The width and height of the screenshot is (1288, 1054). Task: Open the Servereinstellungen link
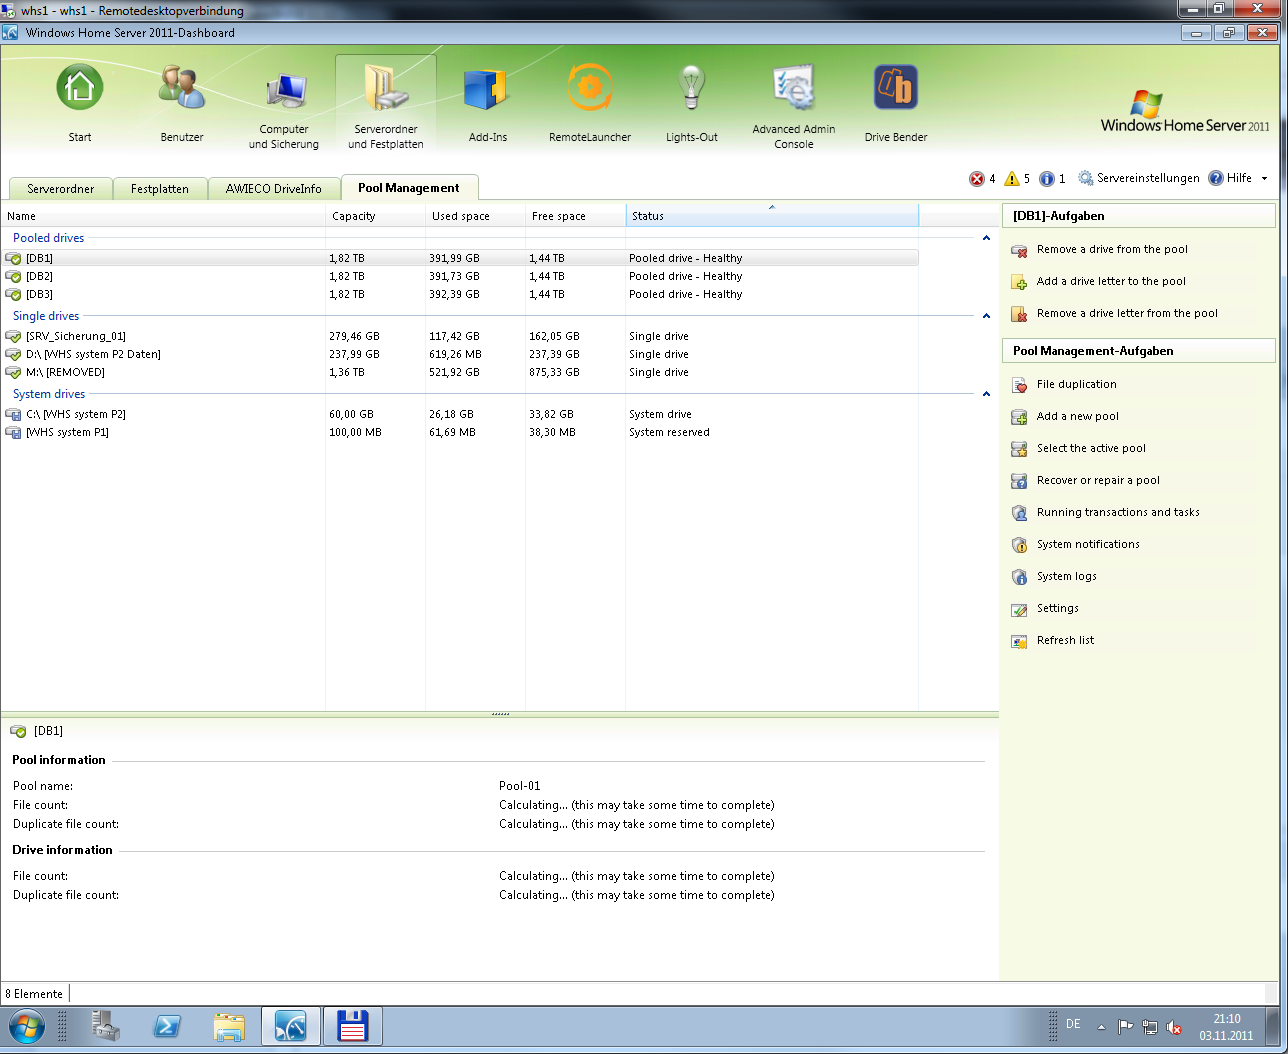(1148, 178)
